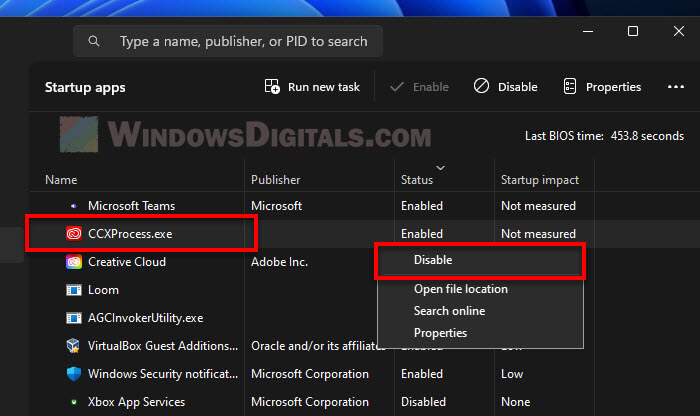Select the AGCInvokerUtility.exe name
This screenshot has height=416, width=700.
(146, 318)
